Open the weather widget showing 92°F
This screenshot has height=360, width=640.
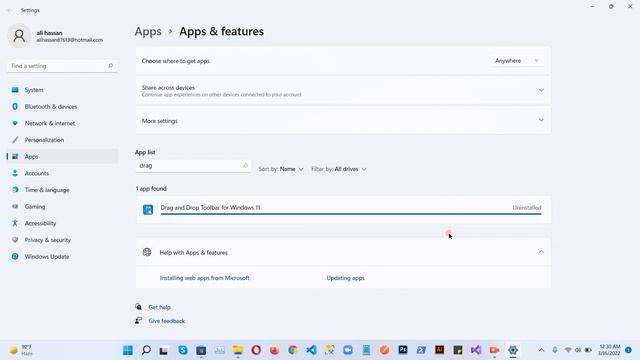point(22,350)
